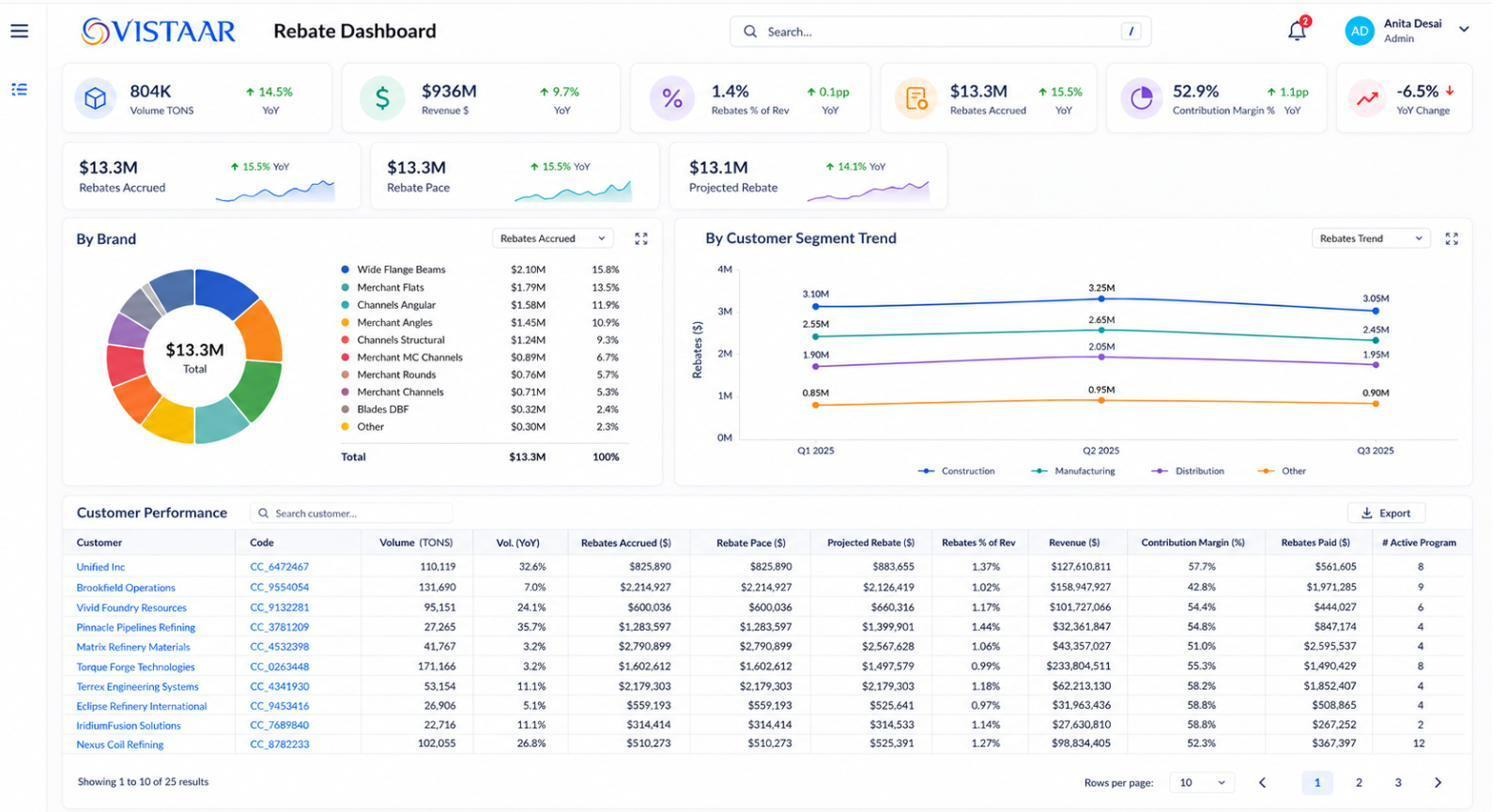
Task: Click Merchant Channels purple legend dot
Action: [x=345, y=392]
